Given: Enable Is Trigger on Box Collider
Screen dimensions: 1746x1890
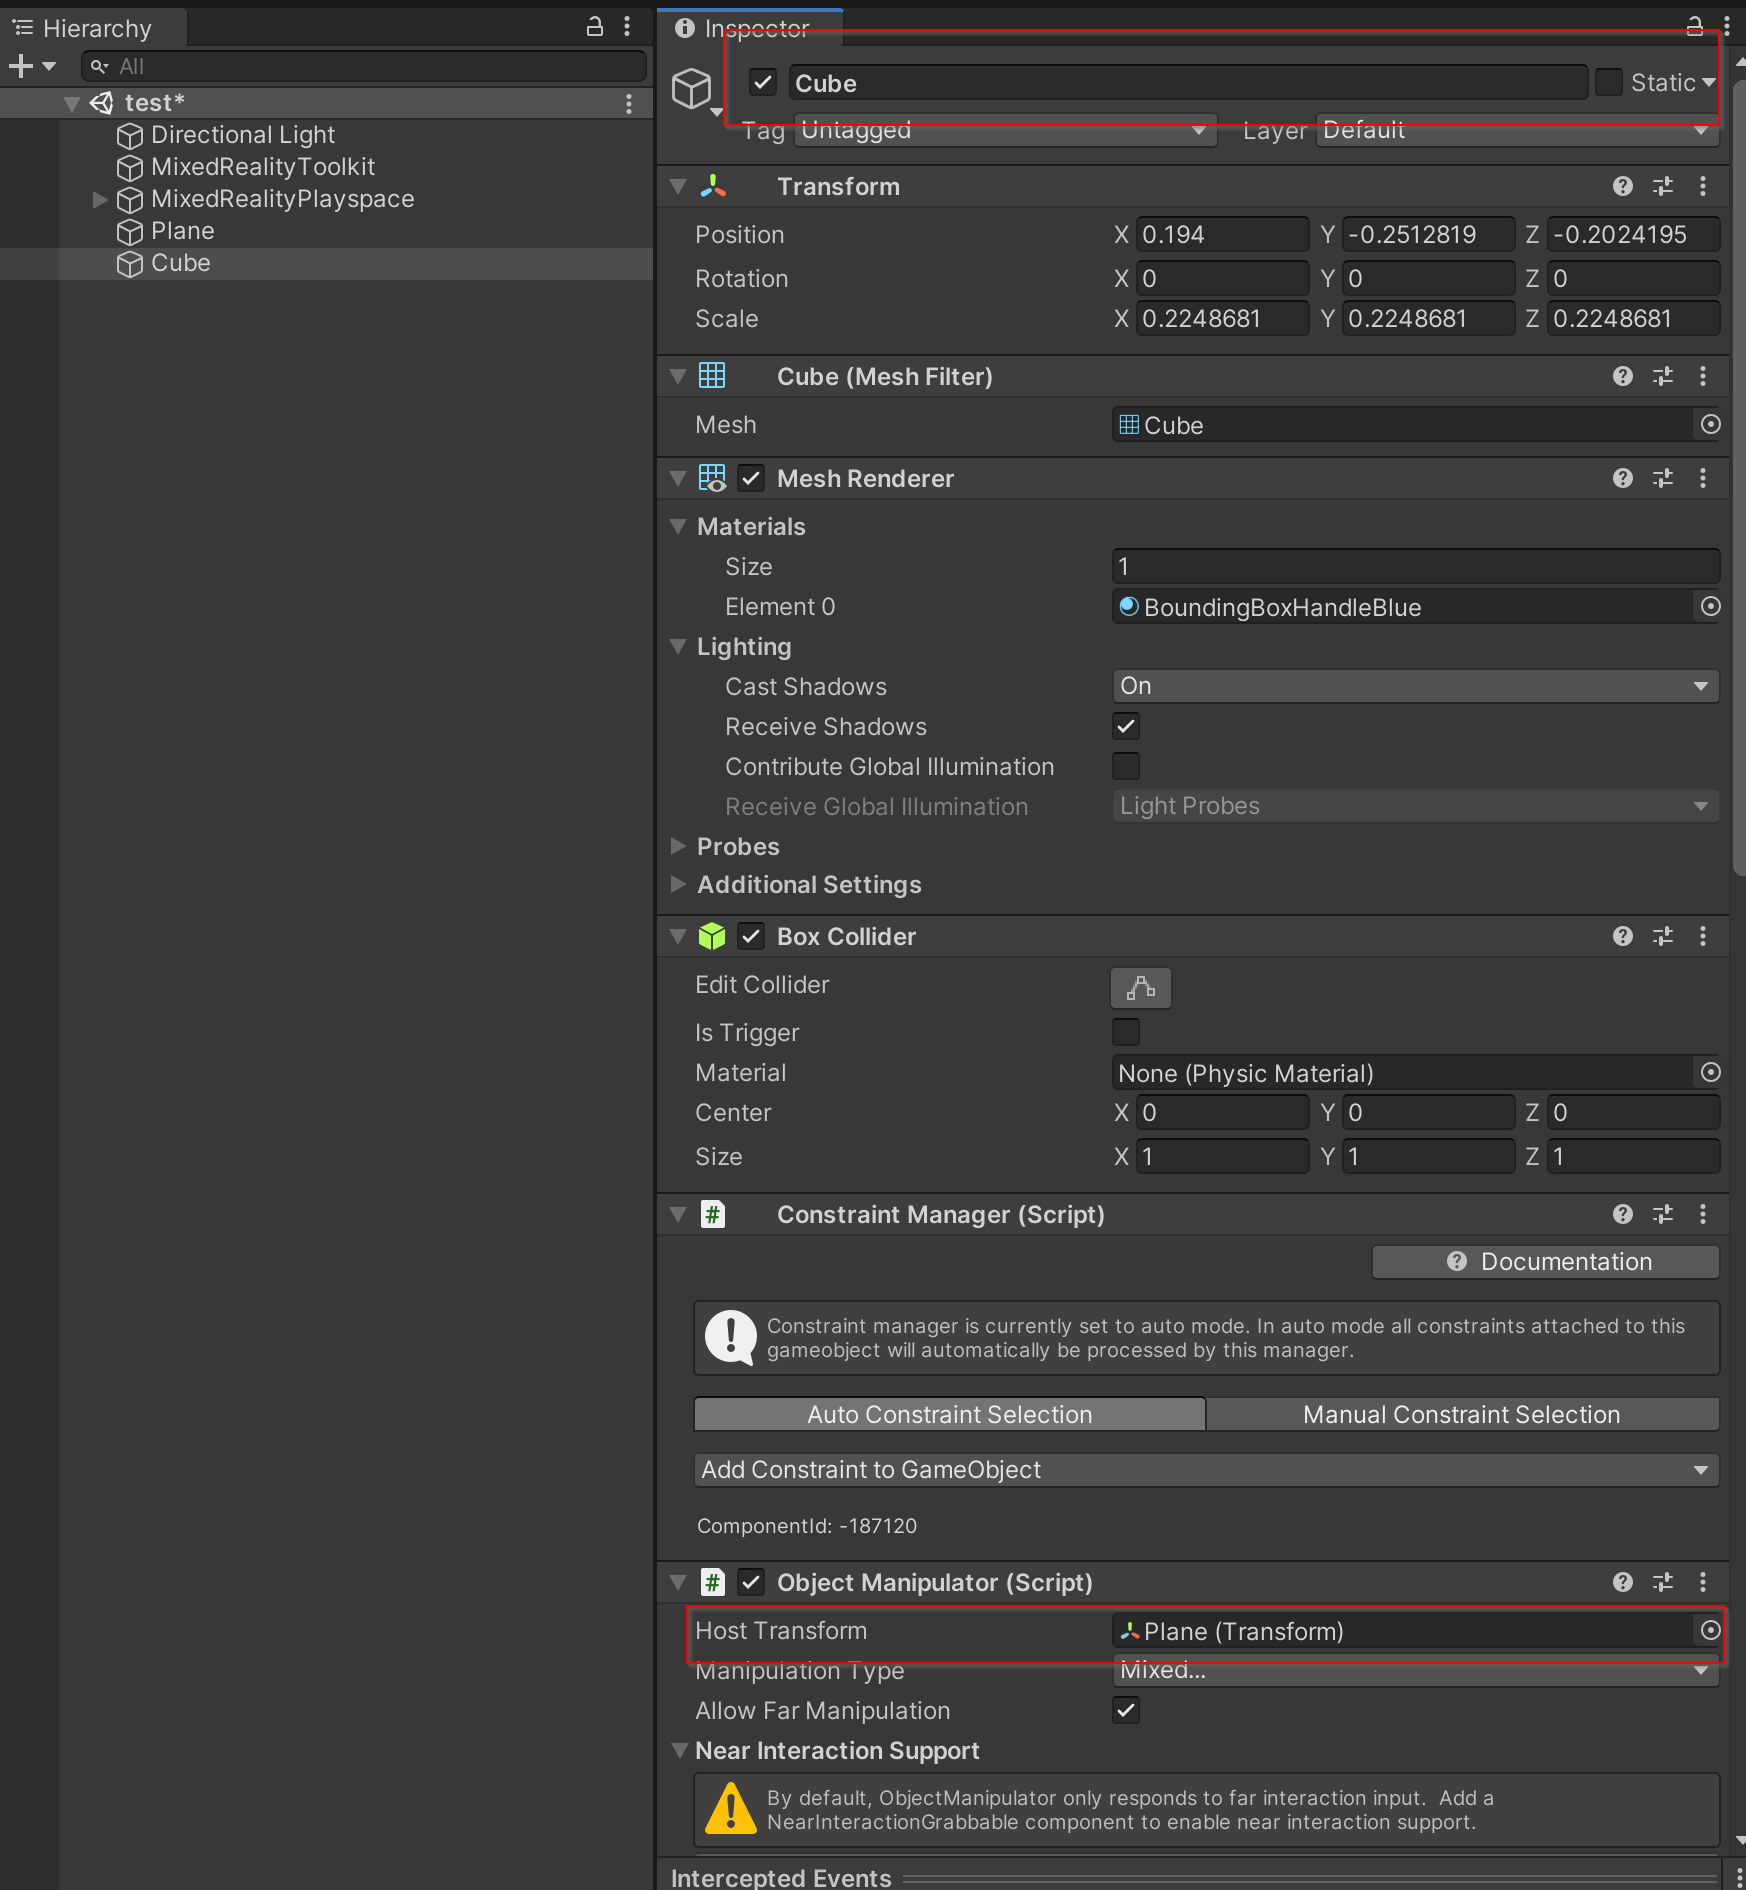Looking at the screenshot, I should [1125, 1032].
